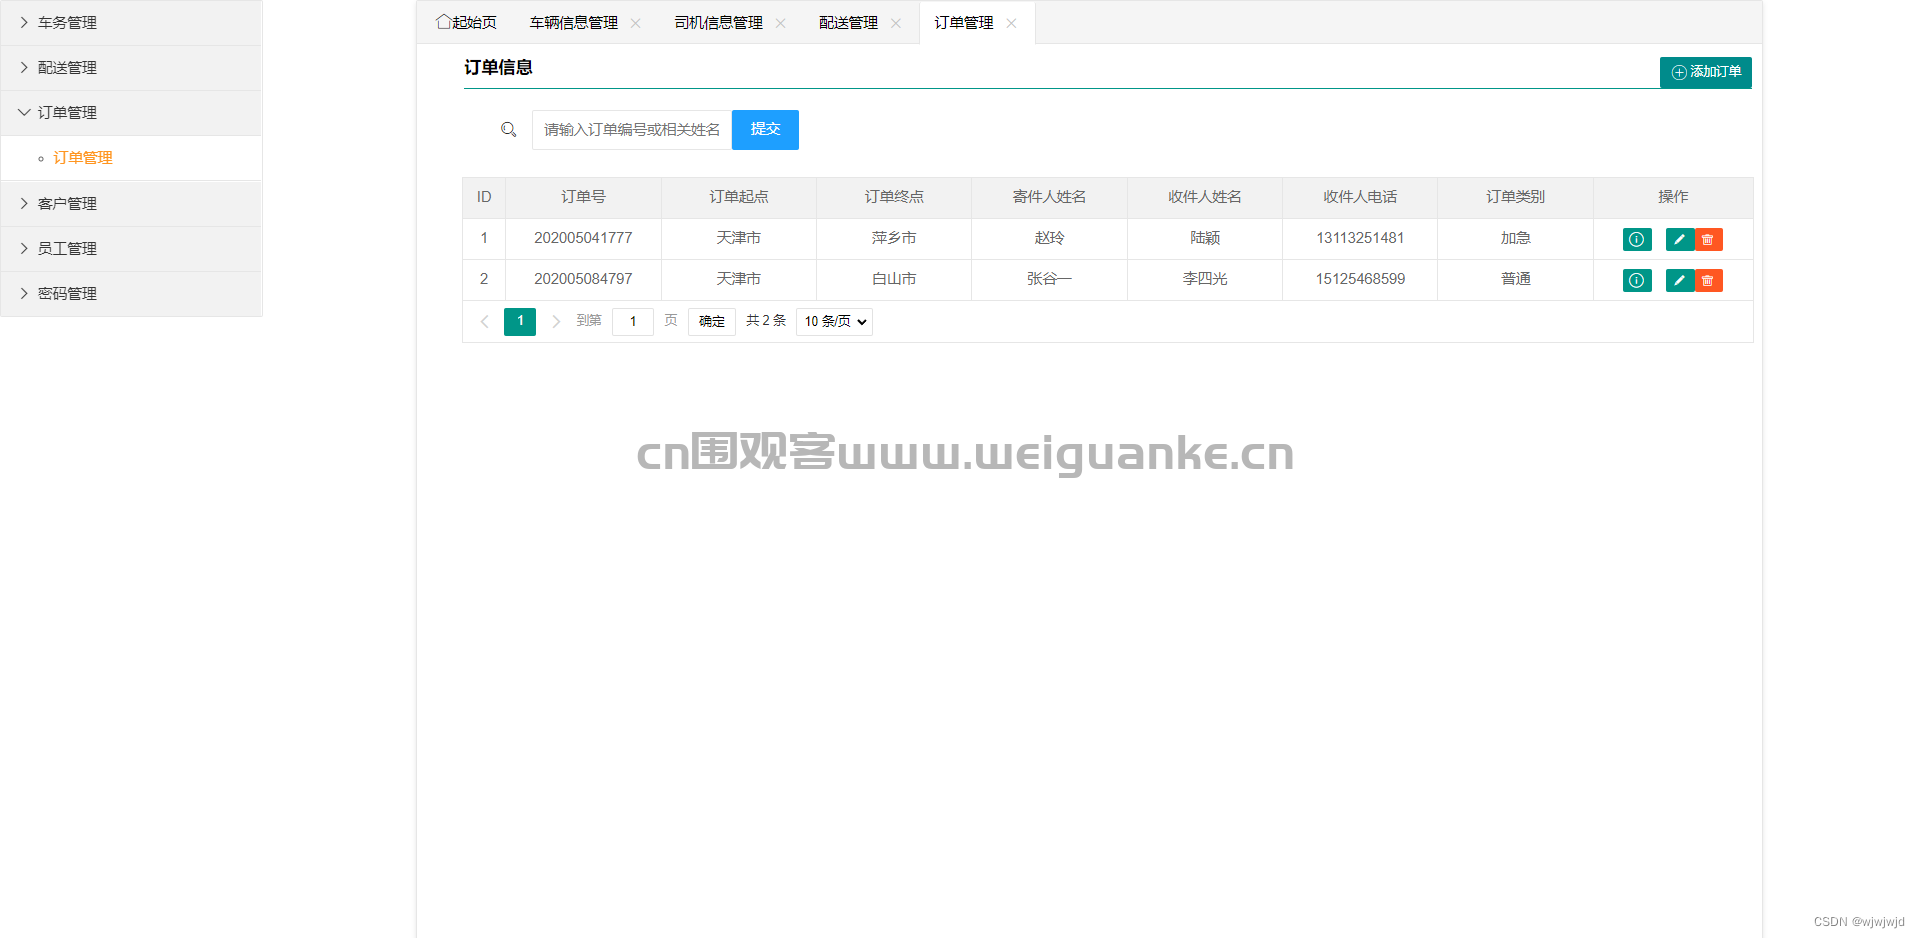Close the 车辆信息管理 tab
Screen dimensions: 1920x938
coord(636,23)
